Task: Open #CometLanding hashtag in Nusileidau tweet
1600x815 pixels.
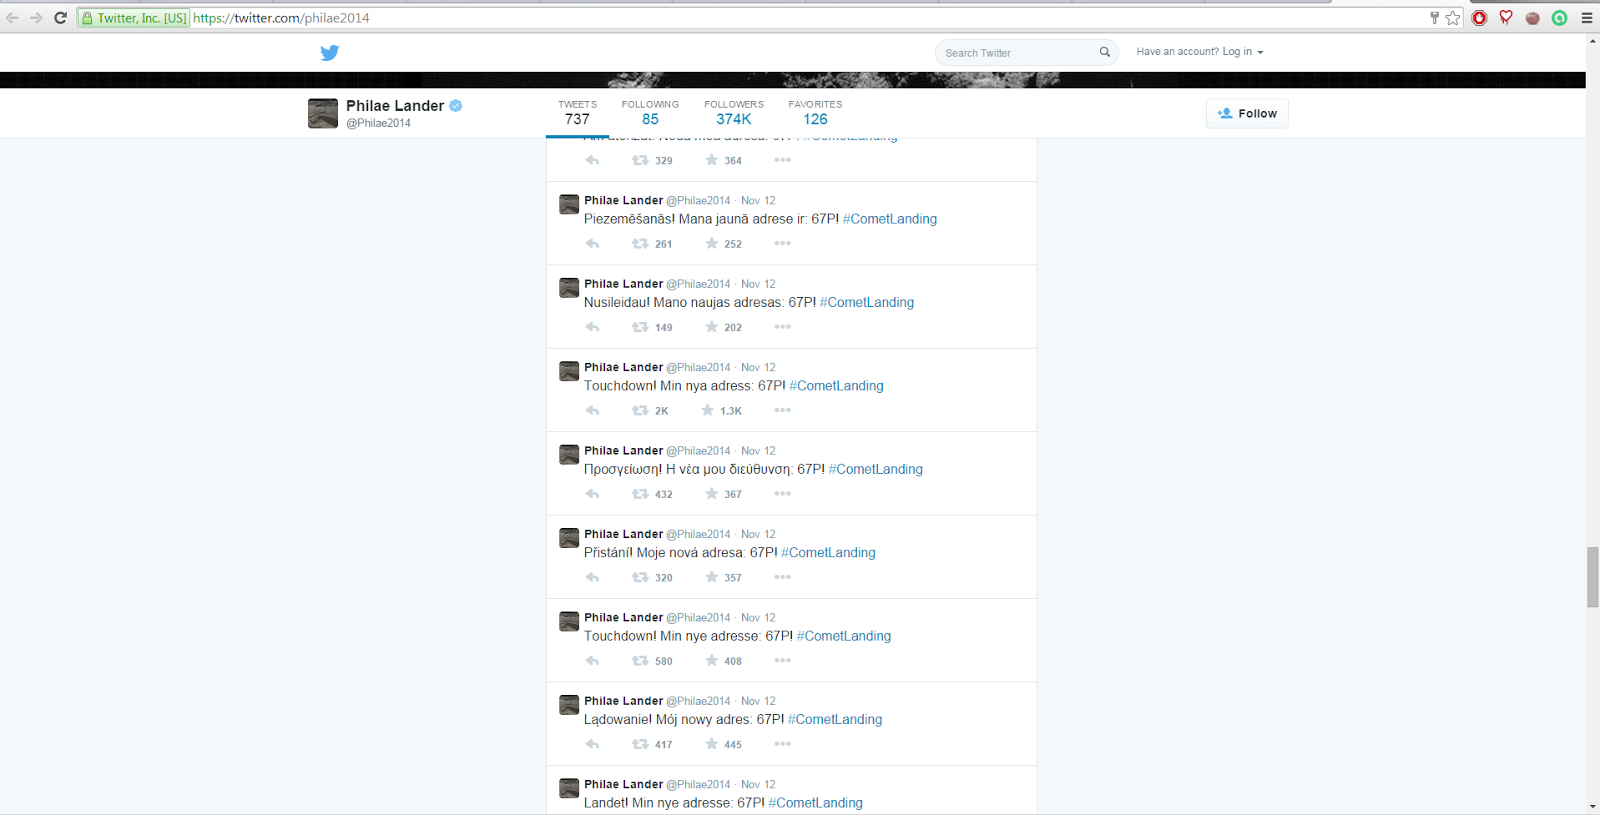Action: coord(867,302)
